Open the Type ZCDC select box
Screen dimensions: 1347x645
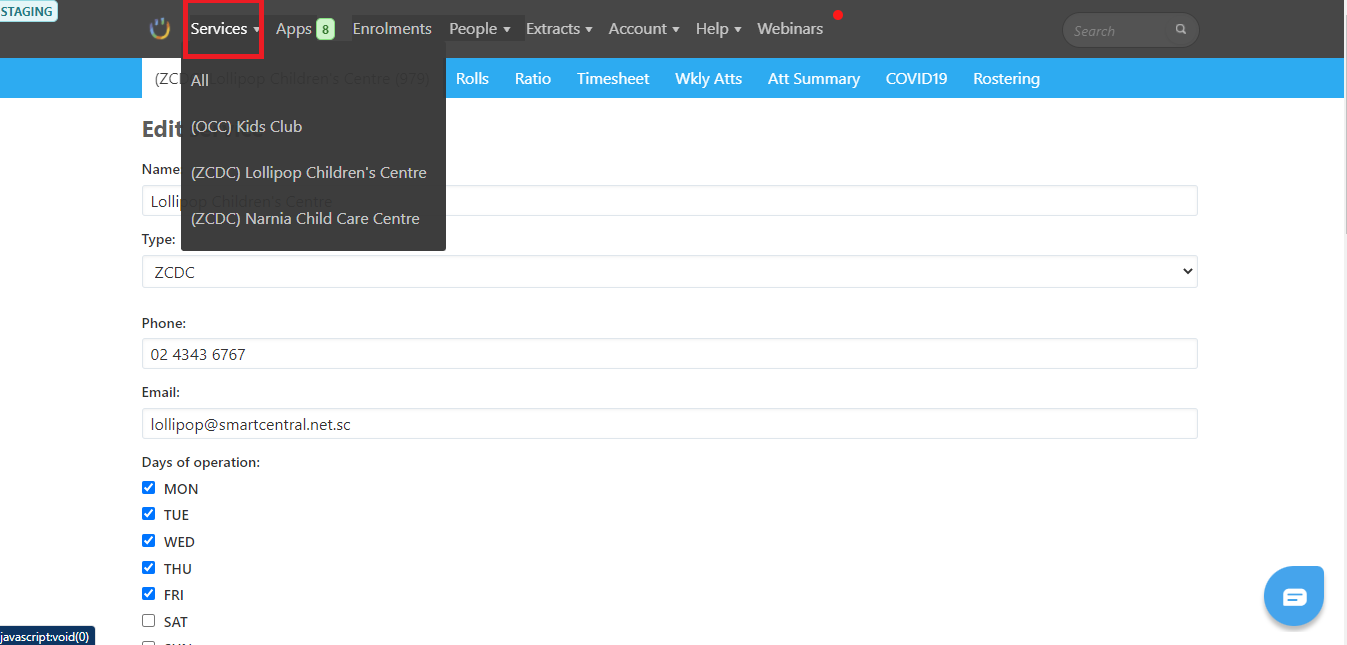click(670, 271)
